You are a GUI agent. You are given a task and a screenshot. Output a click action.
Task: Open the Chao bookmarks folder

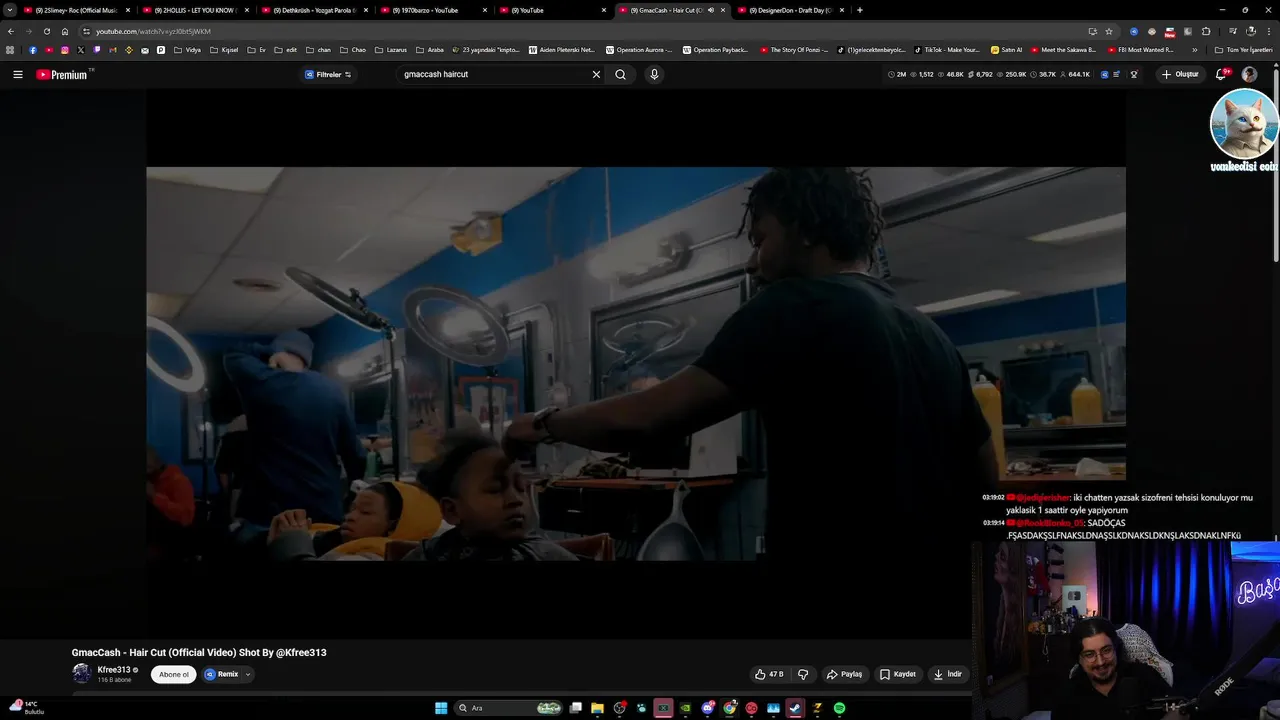tap(353, 49)
